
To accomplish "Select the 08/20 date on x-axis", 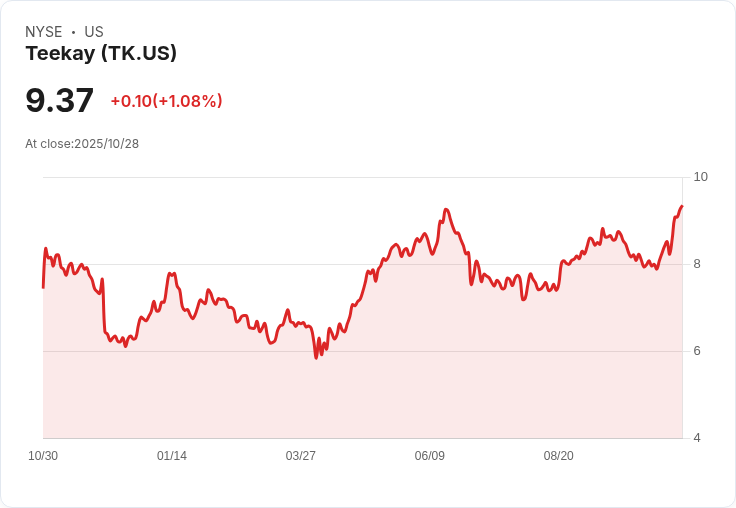I will (559, 456).
